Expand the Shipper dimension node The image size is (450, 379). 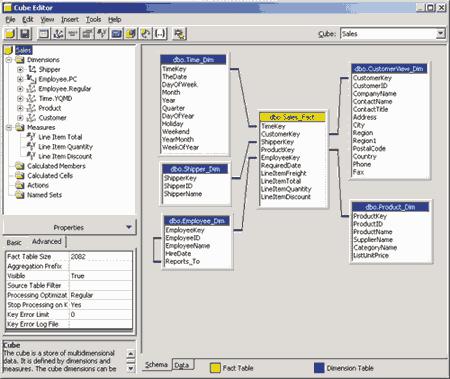[x=20, y=70]
